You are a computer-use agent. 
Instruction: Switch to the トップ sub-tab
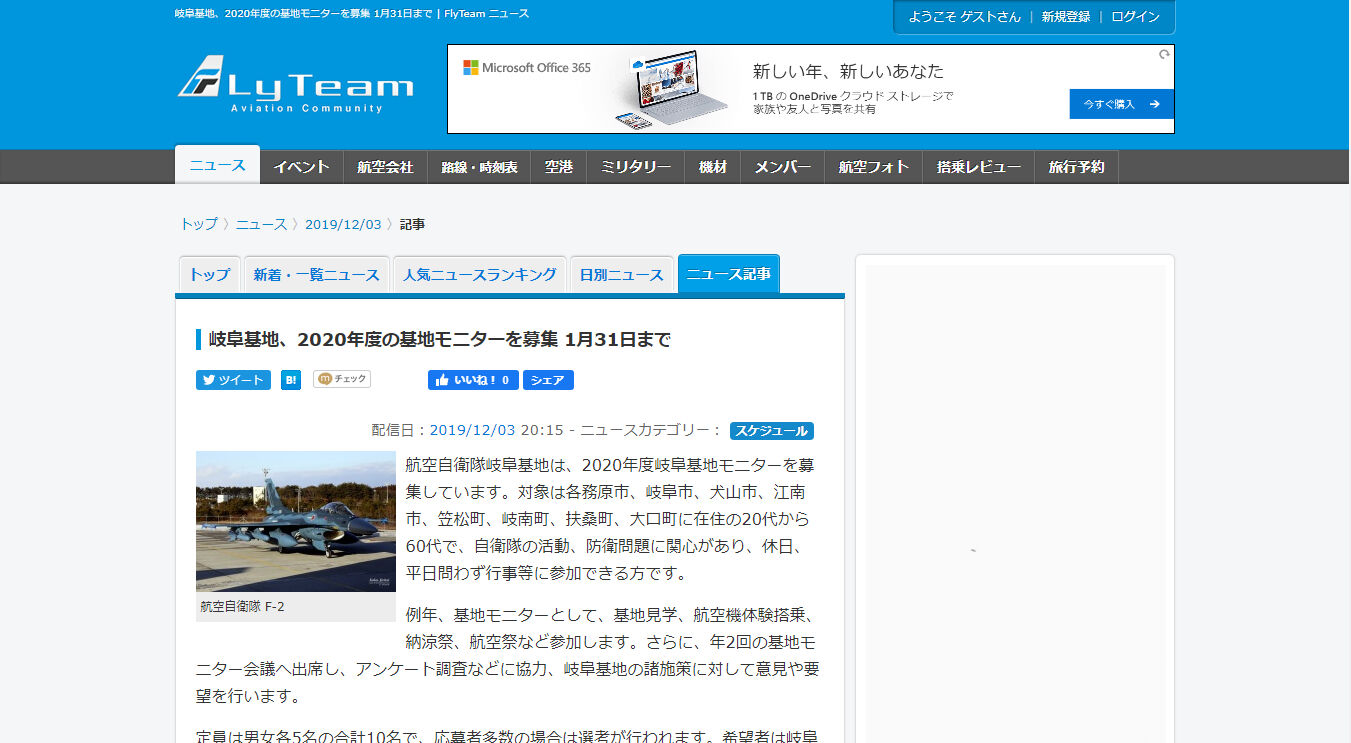click(x=209, y=275)
